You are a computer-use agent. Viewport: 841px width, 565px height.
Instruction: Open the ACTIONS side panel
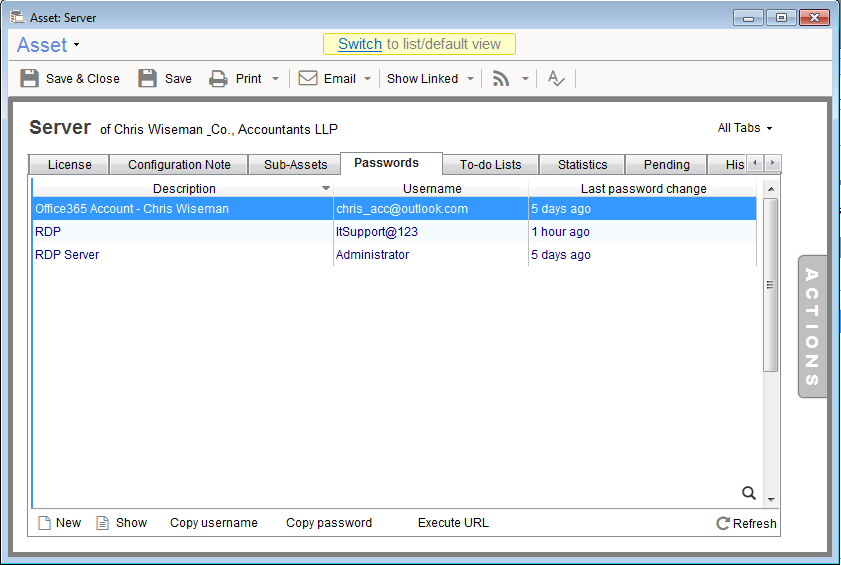[812, 327]
